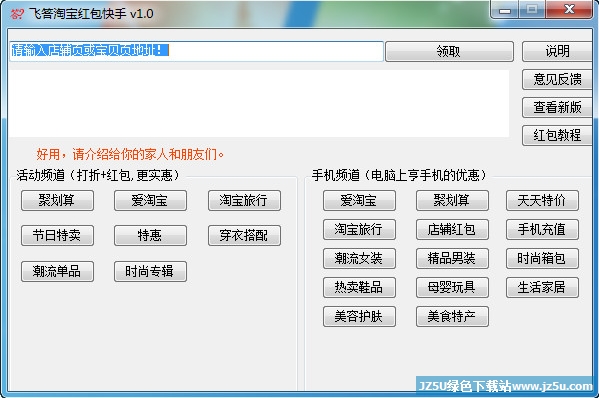The image size is (599, 398).
Task: Open 淘宝旅行 in the 手机频道 group
Action: (x=359, y=230)
